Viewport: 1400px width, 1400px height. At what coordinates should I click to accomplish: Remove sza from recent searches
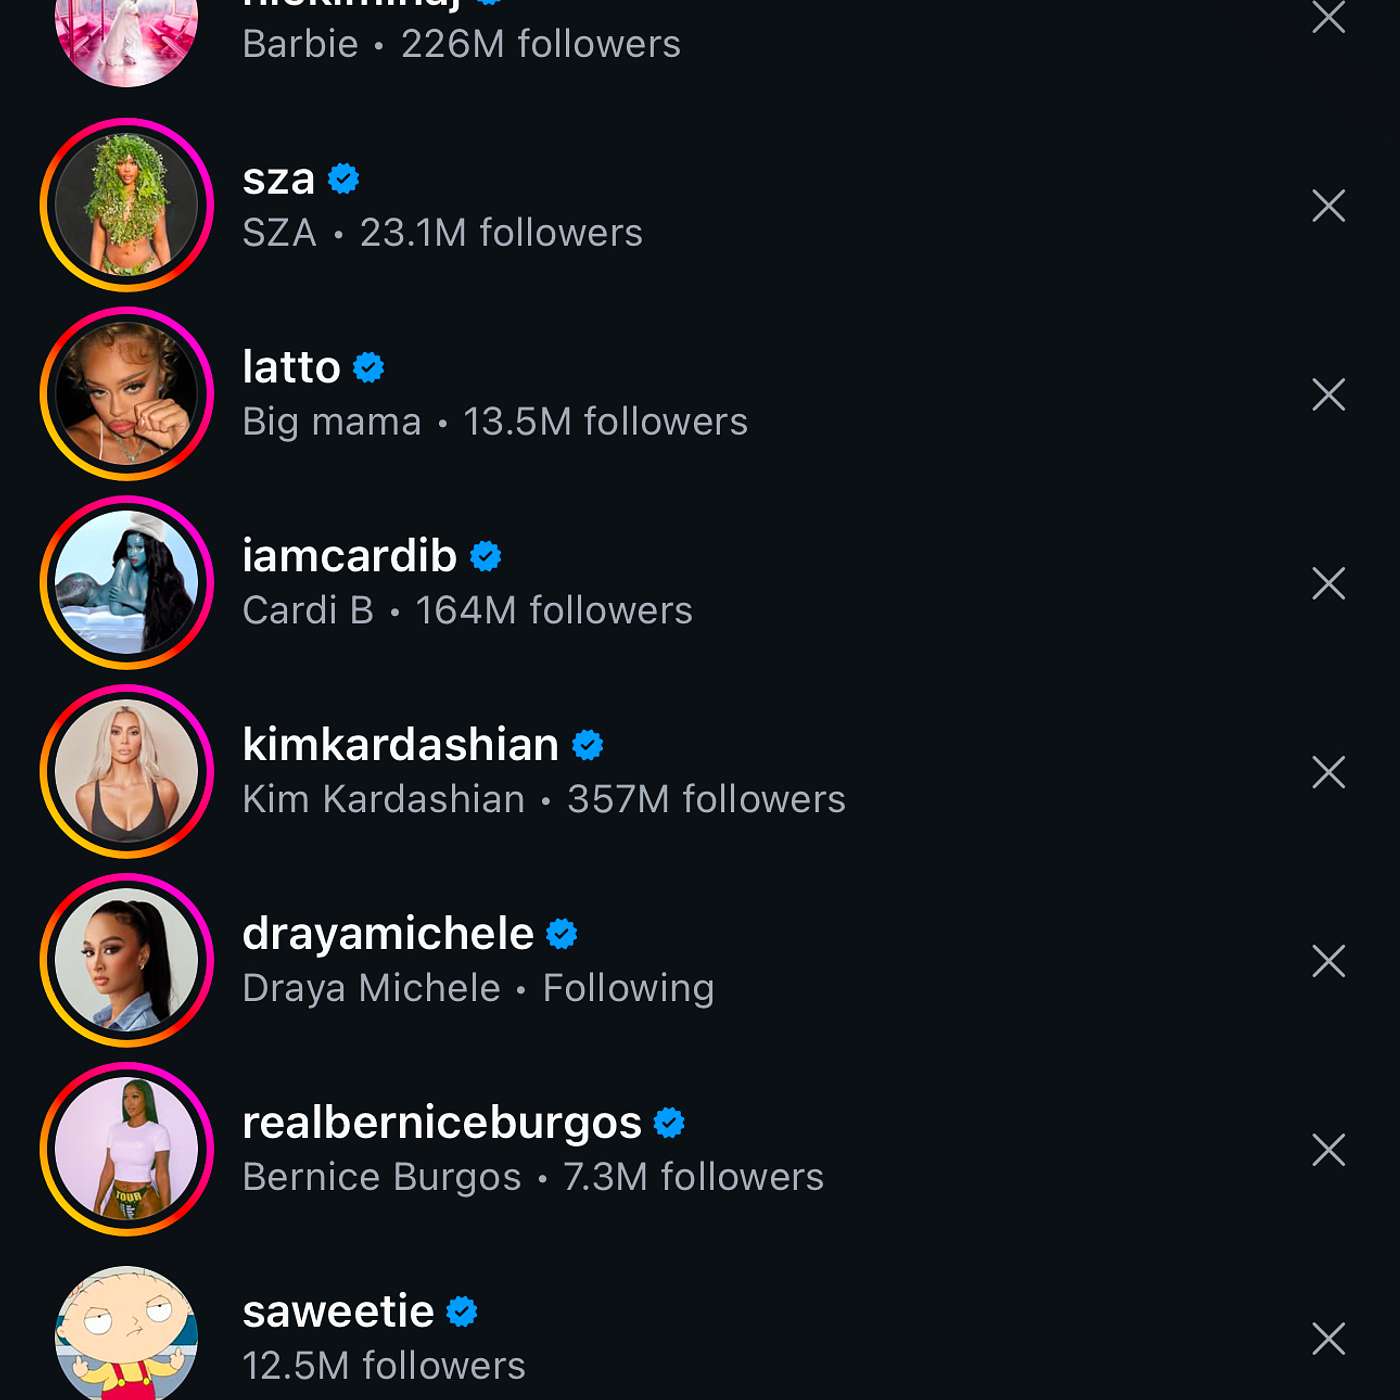(1328, 206)
